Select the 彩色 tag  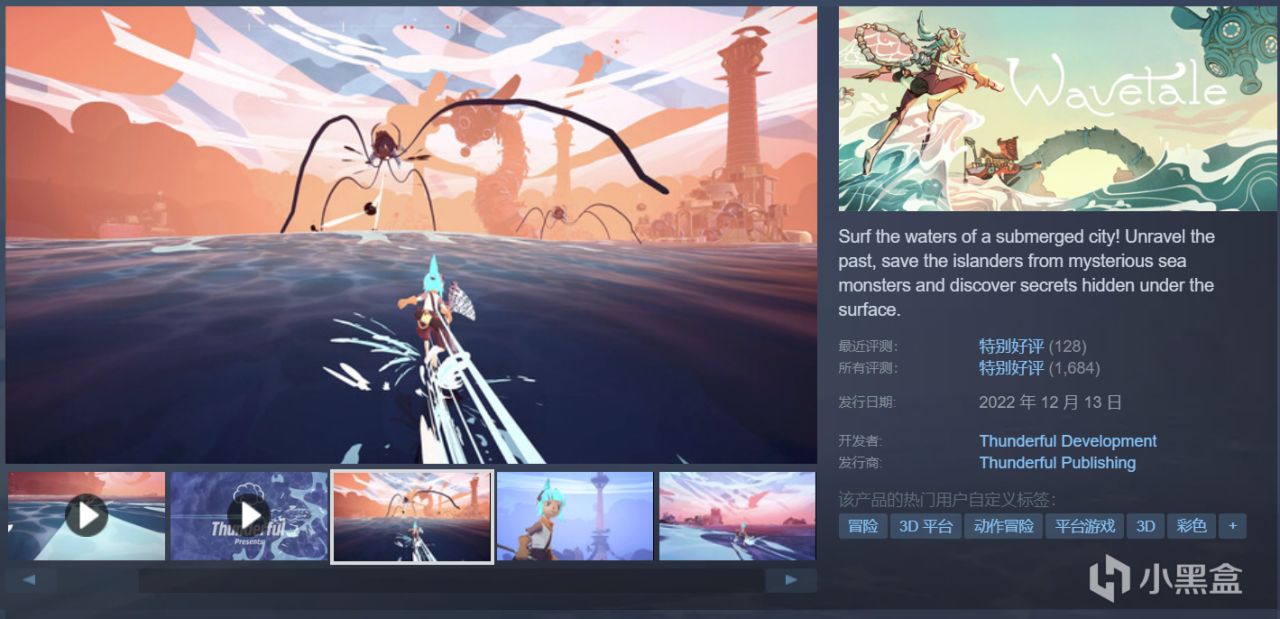coord(1192,526)
